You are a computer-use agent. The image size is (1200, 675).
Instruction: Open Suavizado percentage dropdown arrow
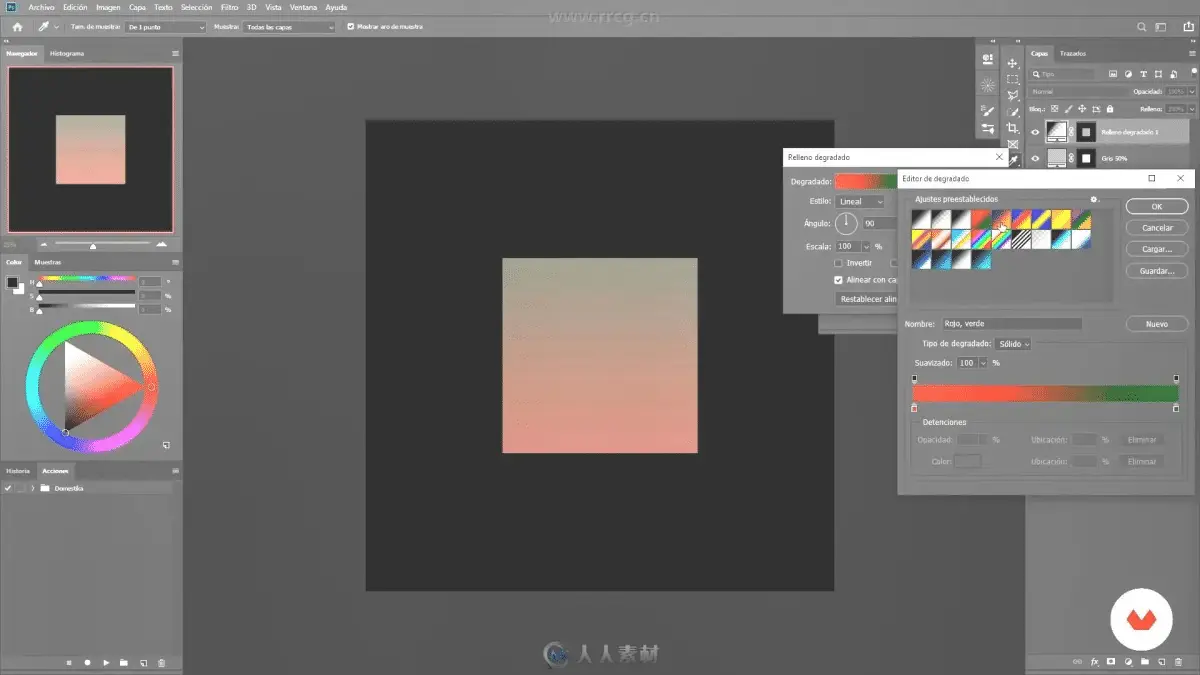[x=983, y=363]
